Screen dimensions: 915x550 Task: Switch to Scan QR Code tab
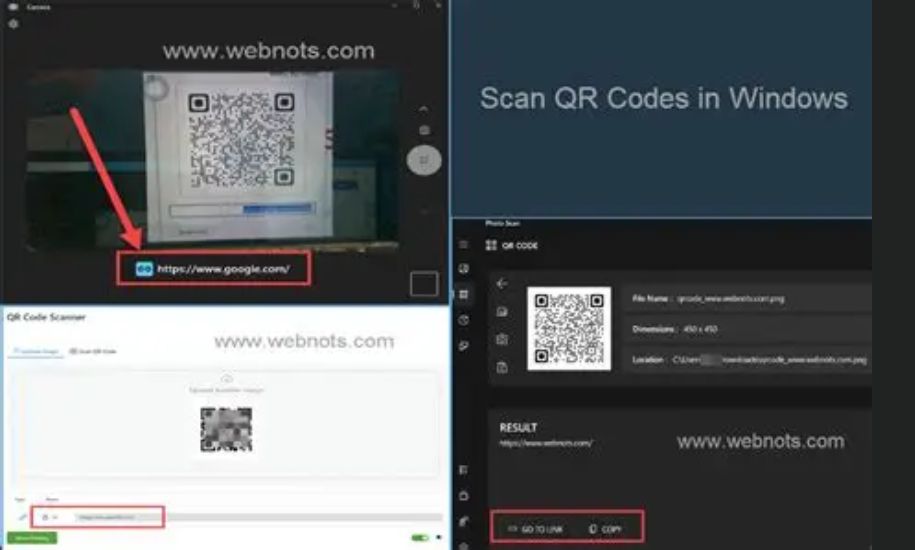(x=93, y=351)
